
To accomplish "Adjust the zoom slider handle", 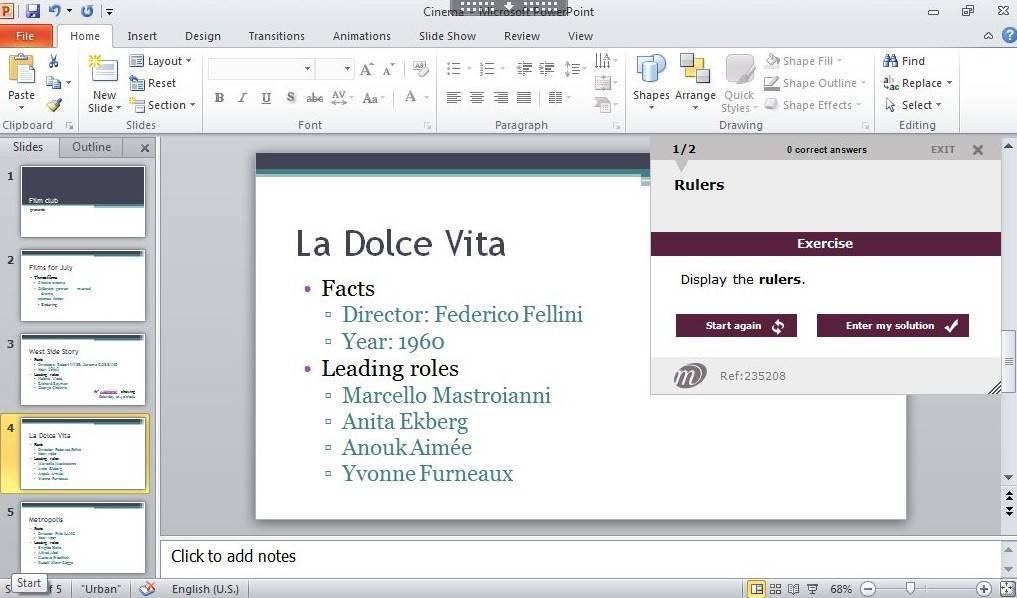I will pyautogui.click(x=910, y=589).
